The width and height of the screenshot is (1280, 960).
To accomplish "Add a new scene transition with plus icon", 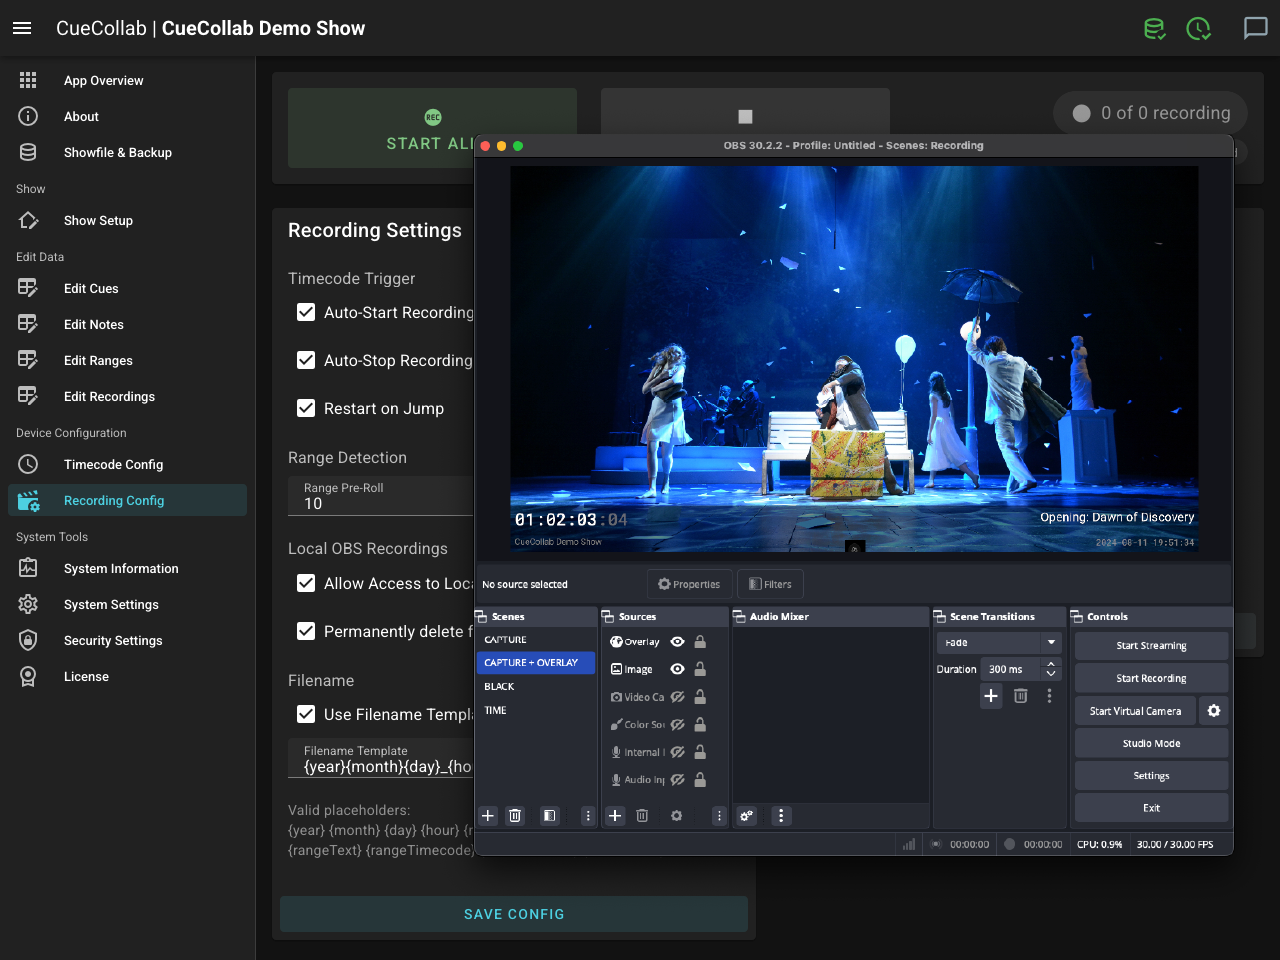I will coord(990,695).
